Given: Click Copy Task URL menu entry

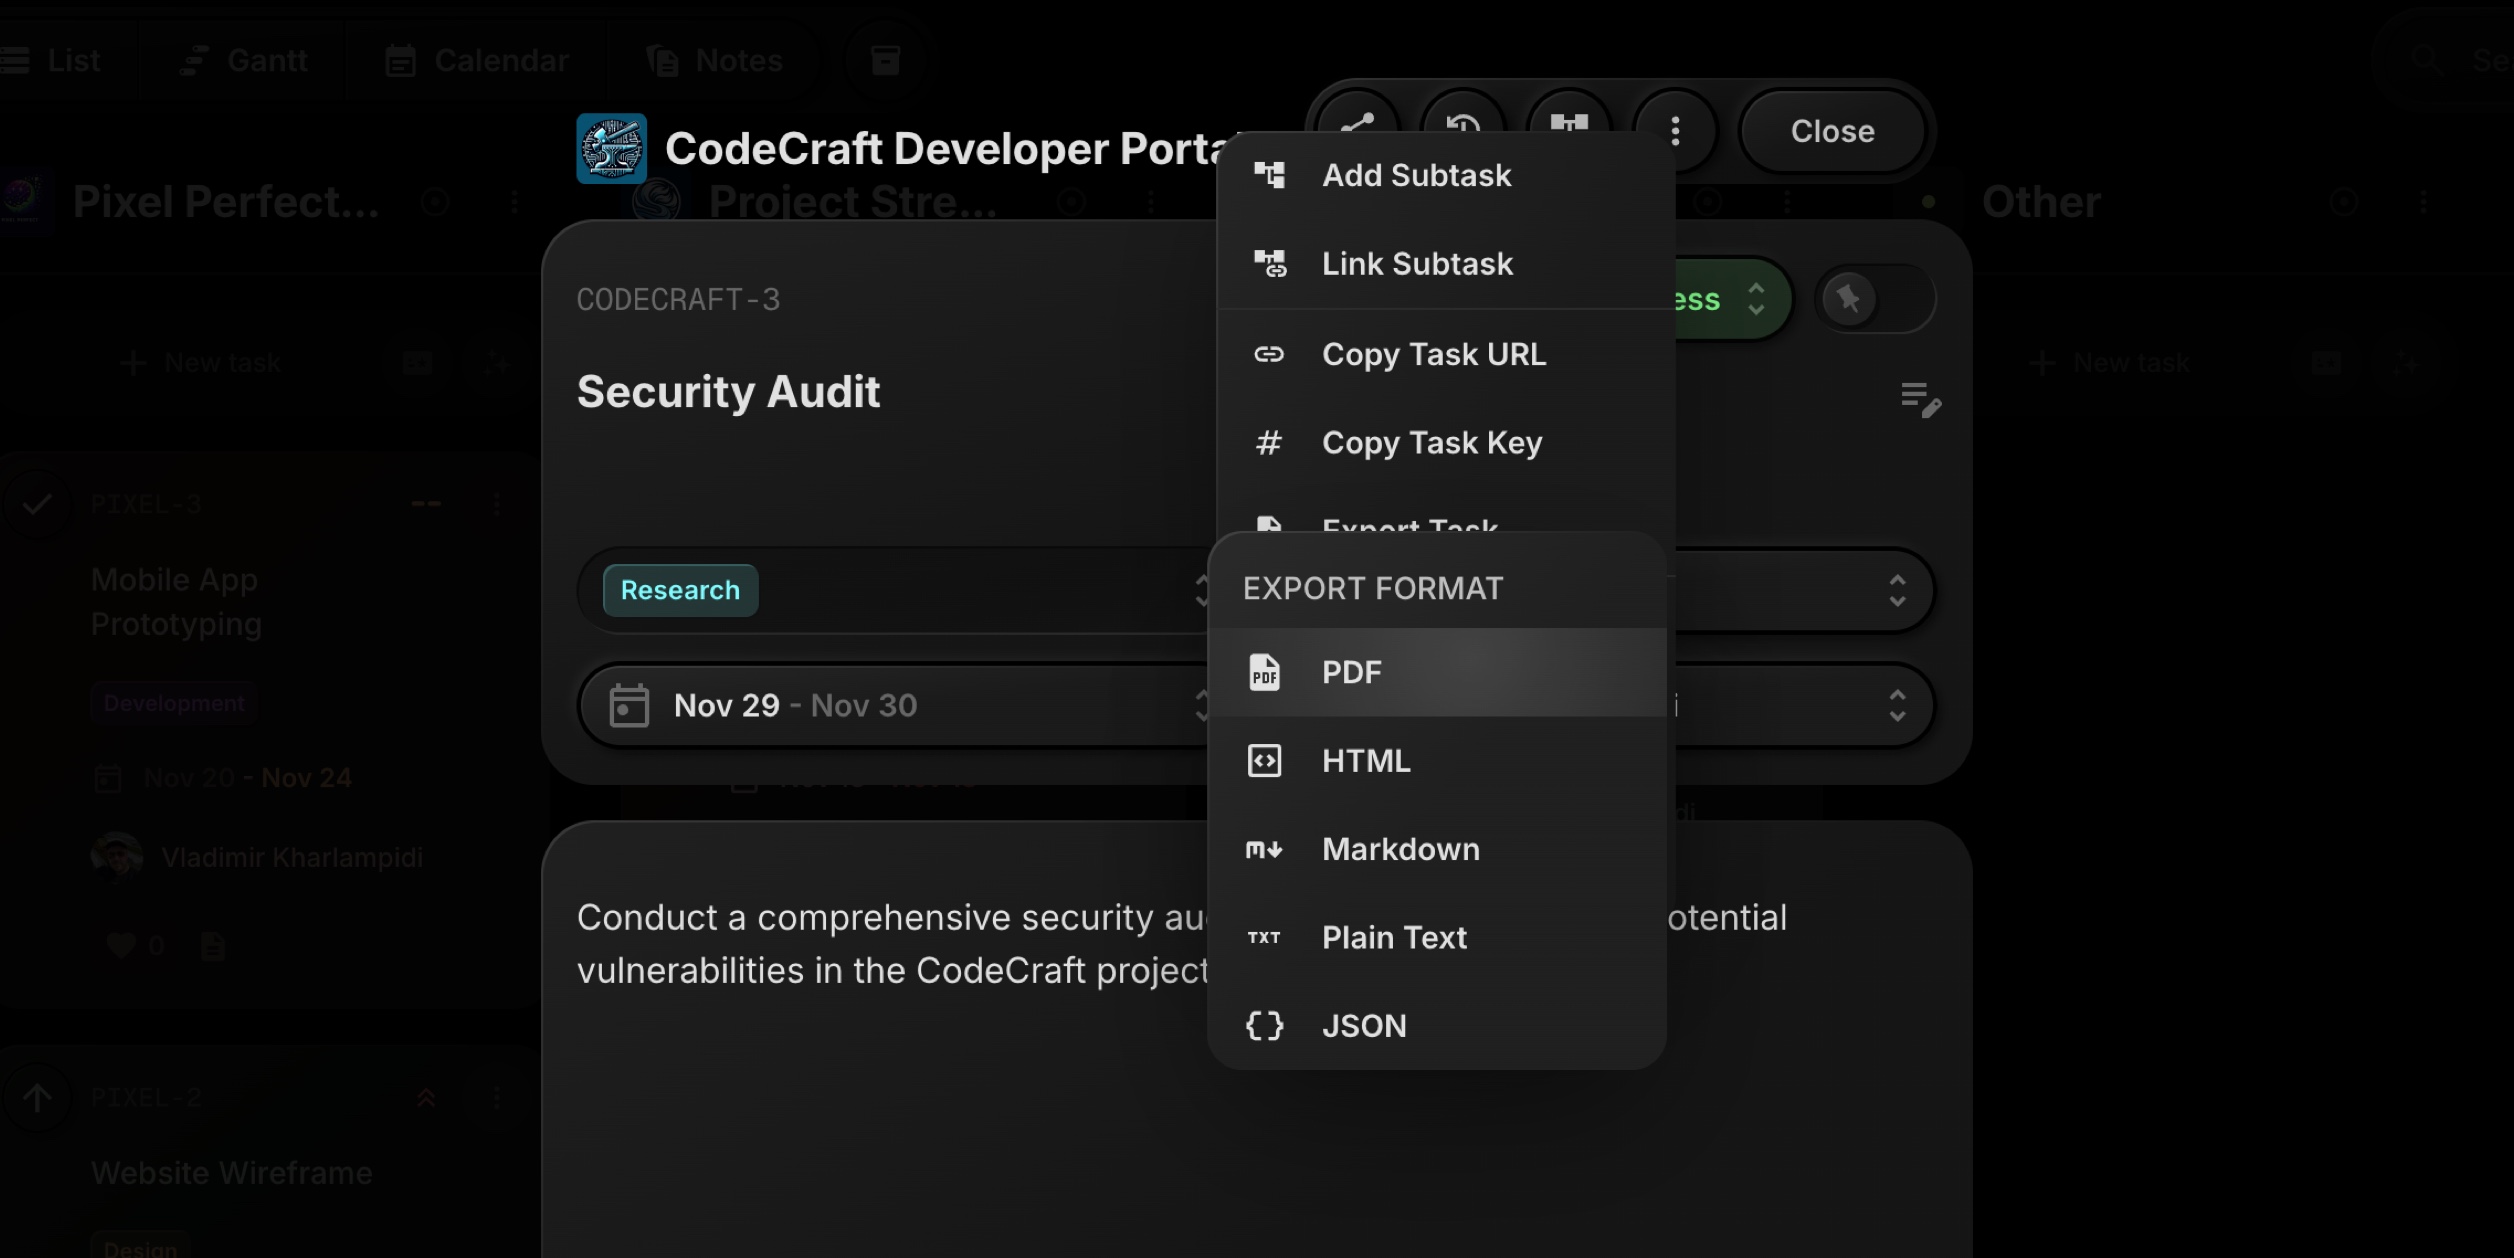Looking at the screenshot, I should (x=1433, y=354).
